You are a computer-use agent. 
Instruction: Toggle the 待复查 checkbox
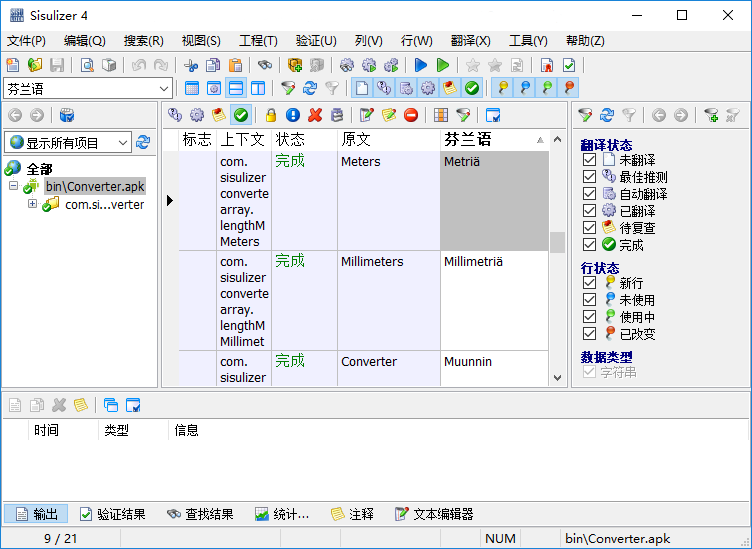pyautogui.click(x=589, y=228)
